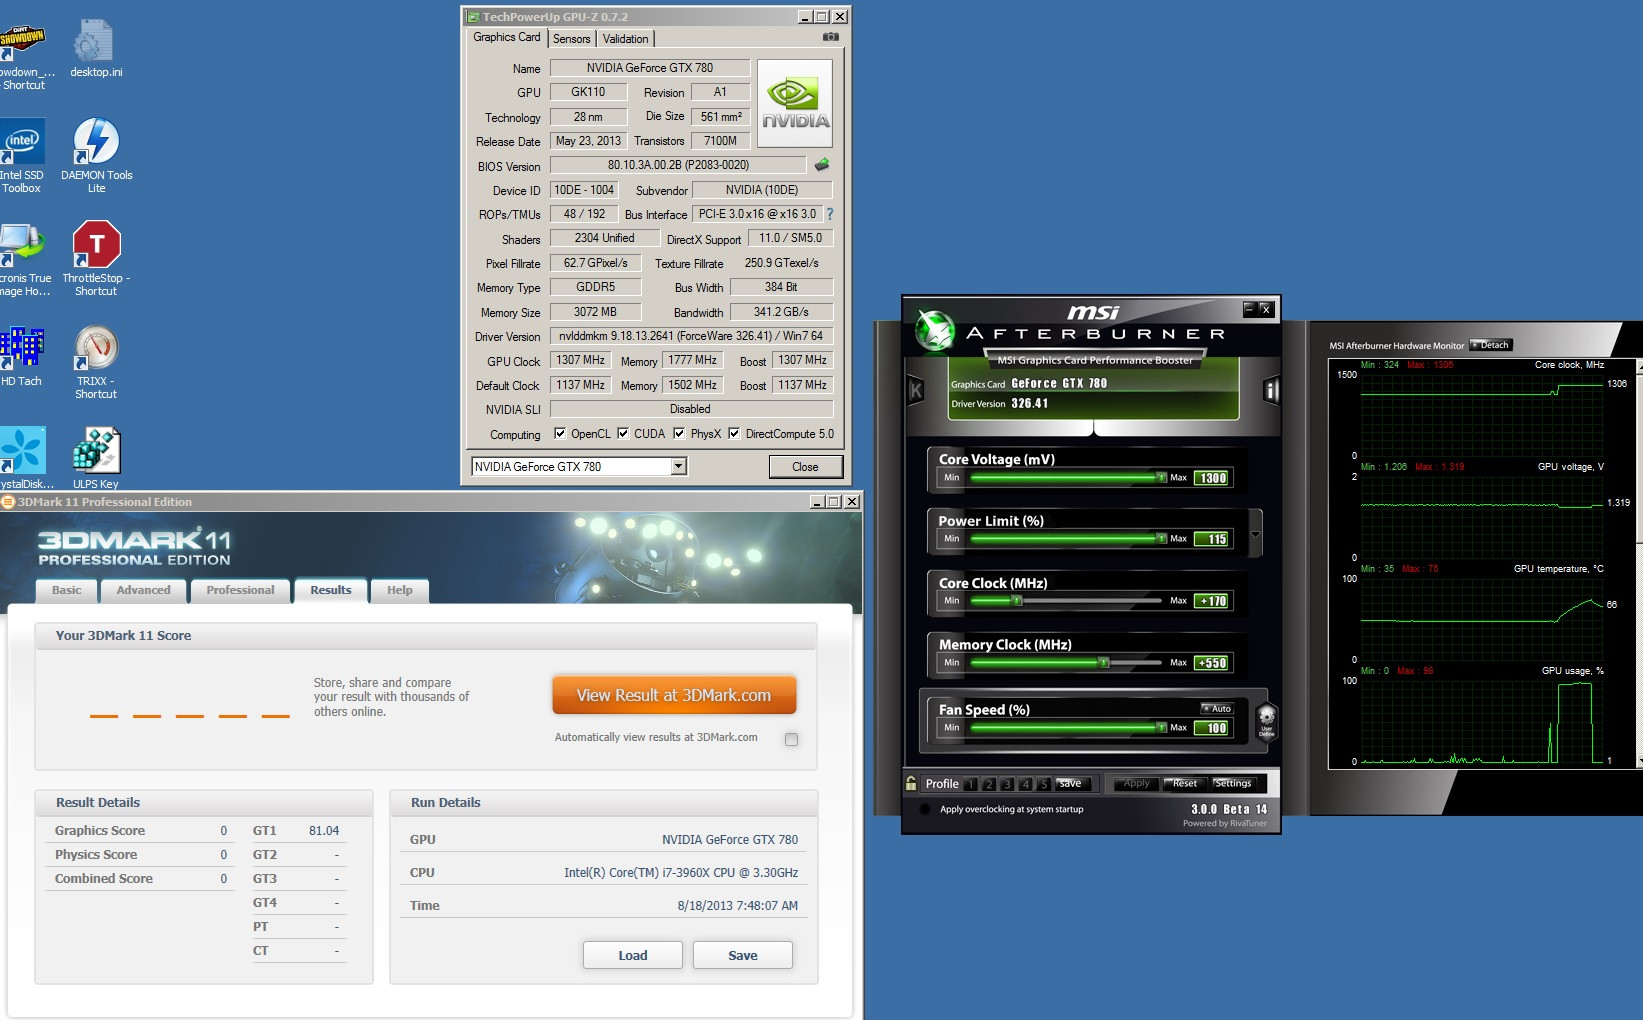Click the Afterburner jet logo icon
The width and height of the screenshot is (1643, 1020).
(936, 331)
